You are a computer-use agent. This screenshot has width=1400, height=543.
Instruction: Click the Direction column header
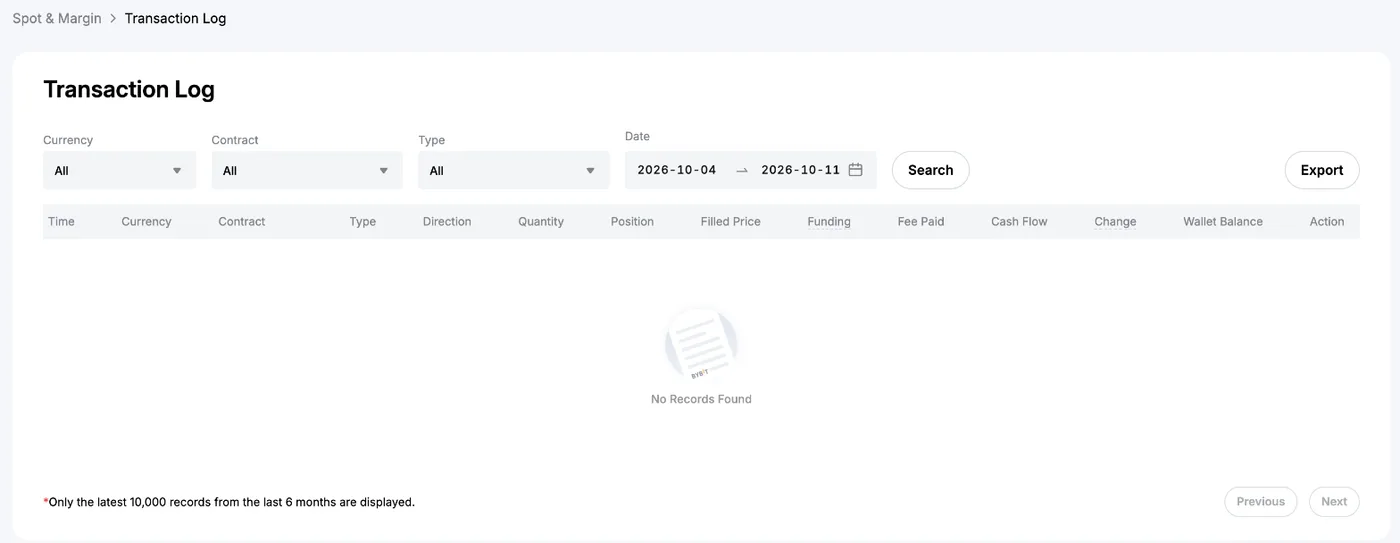tap(447, 222)
